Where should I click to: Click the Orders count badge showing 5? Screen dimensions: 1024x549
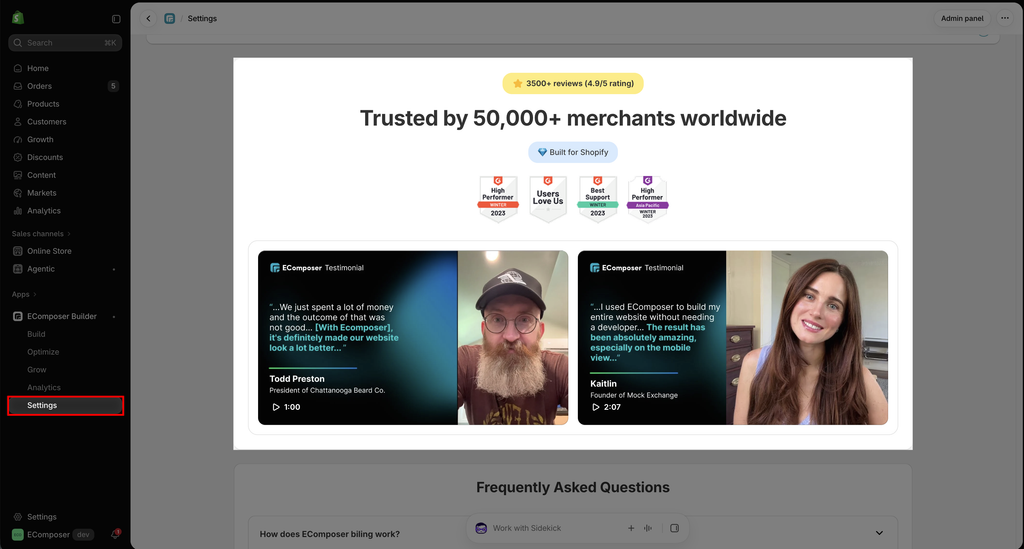[x=113, y=86]
